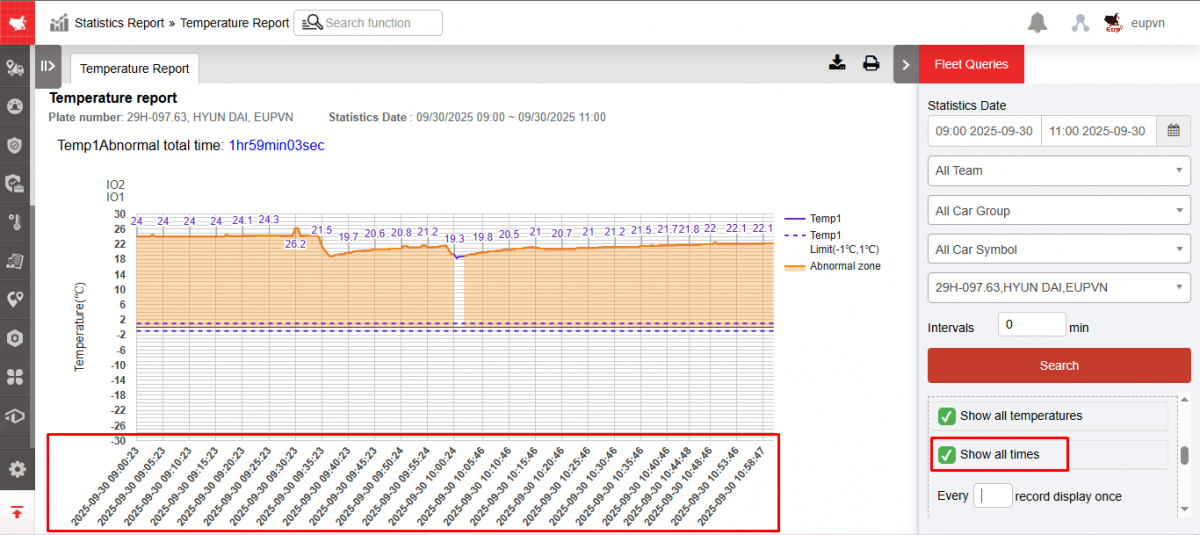Toggle the Show all times checkbox

point(946,455)
